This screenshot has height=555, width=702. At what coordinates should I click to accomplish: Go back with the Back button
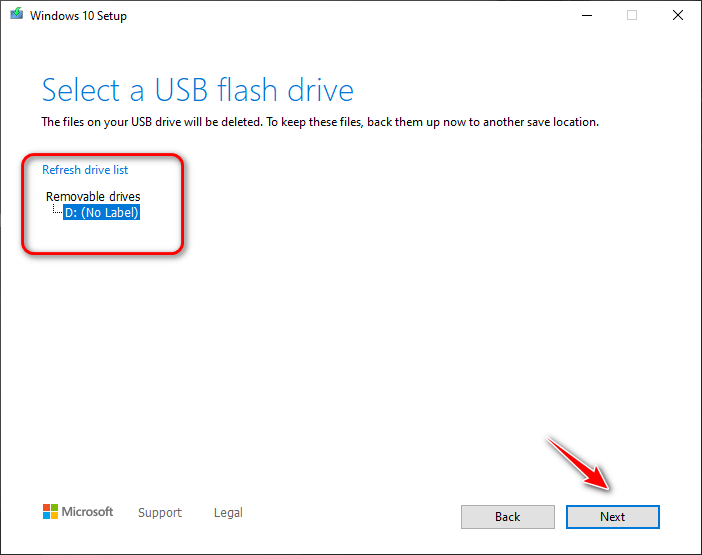tap(507, 517)
